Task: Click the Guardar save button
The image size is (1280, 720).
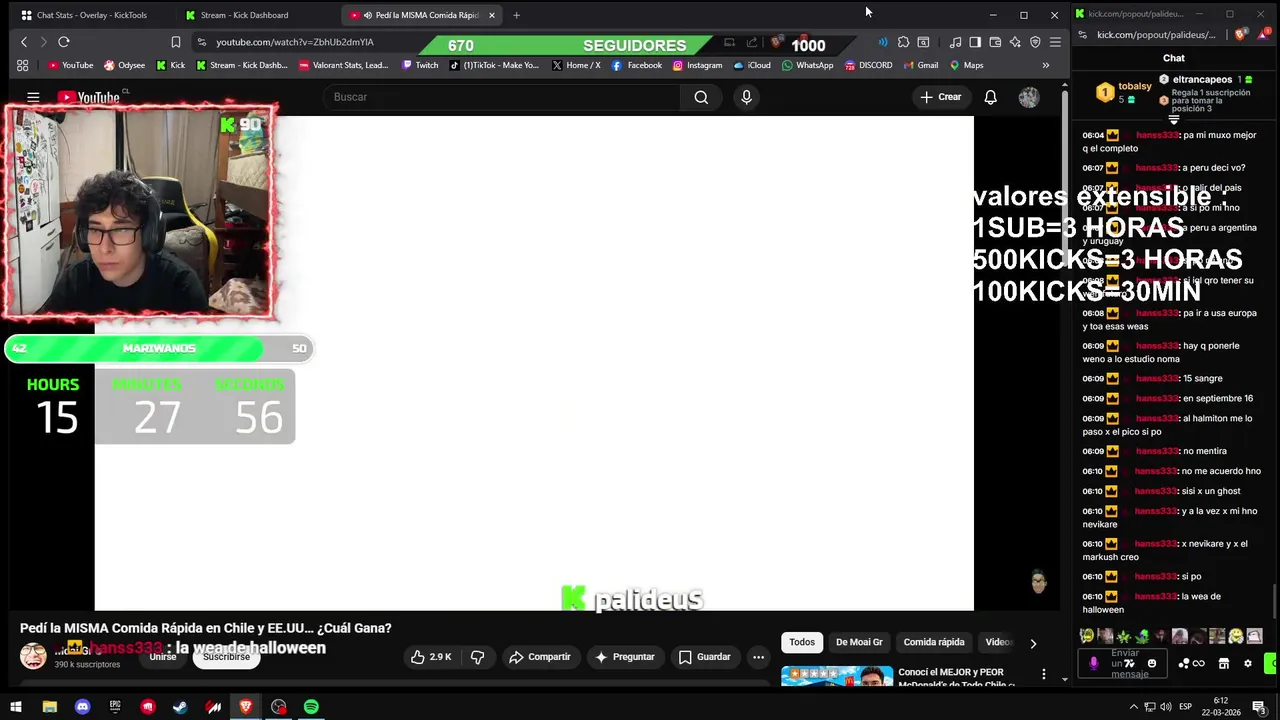Action: tap(704, 657)
